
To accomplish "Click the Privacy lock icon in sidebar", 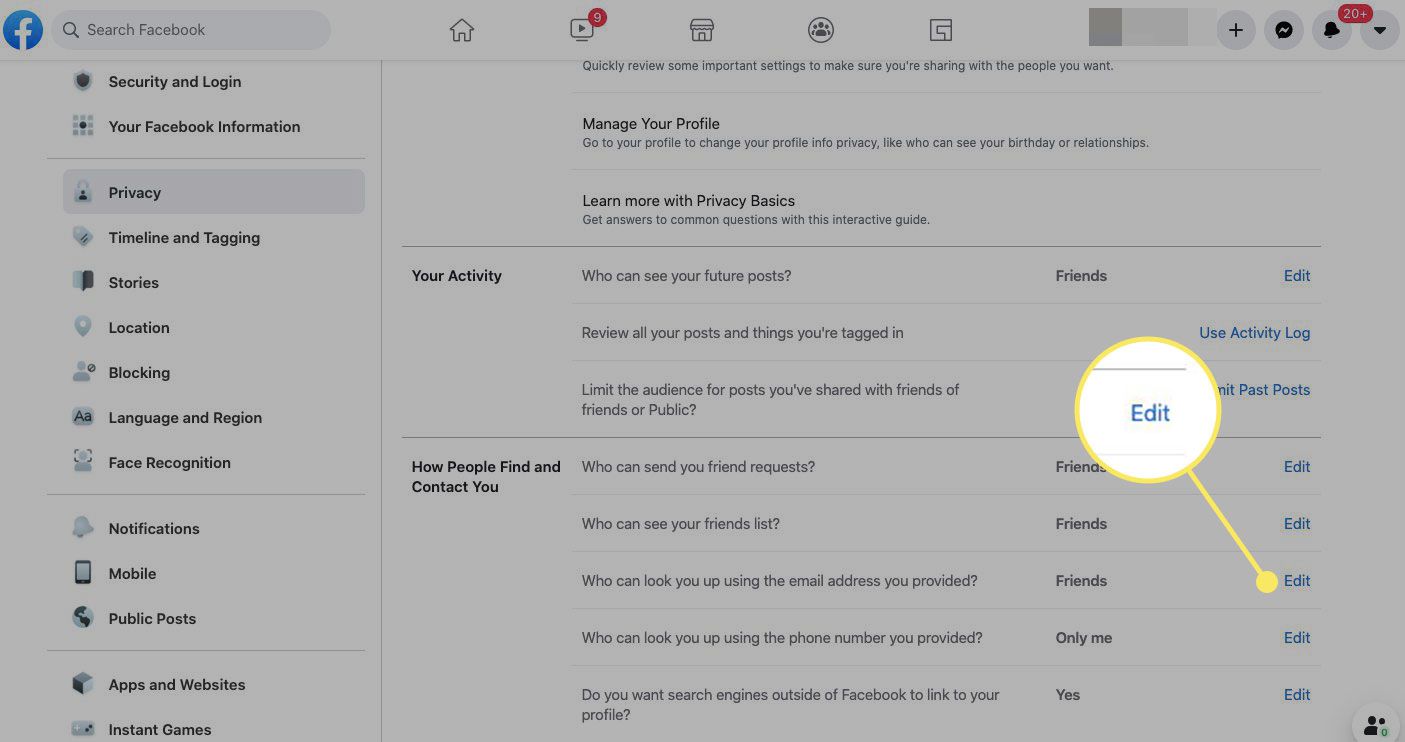I will pos(83,192).
